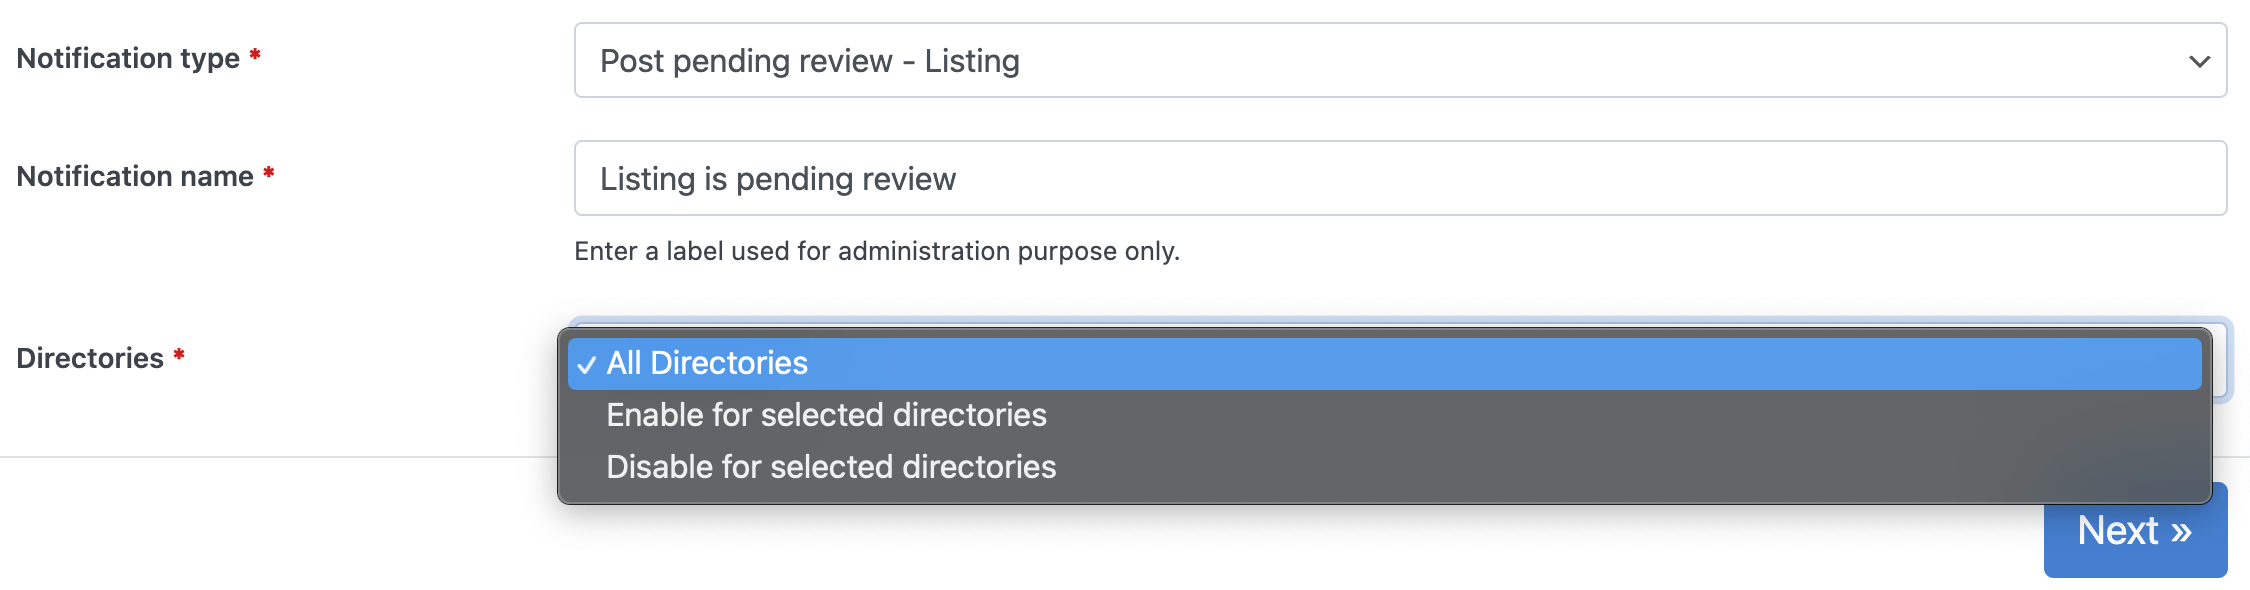This screenshot has width=2250, height=590.
Task: Click the red asterisk after Directories
Action: point(179,355)
